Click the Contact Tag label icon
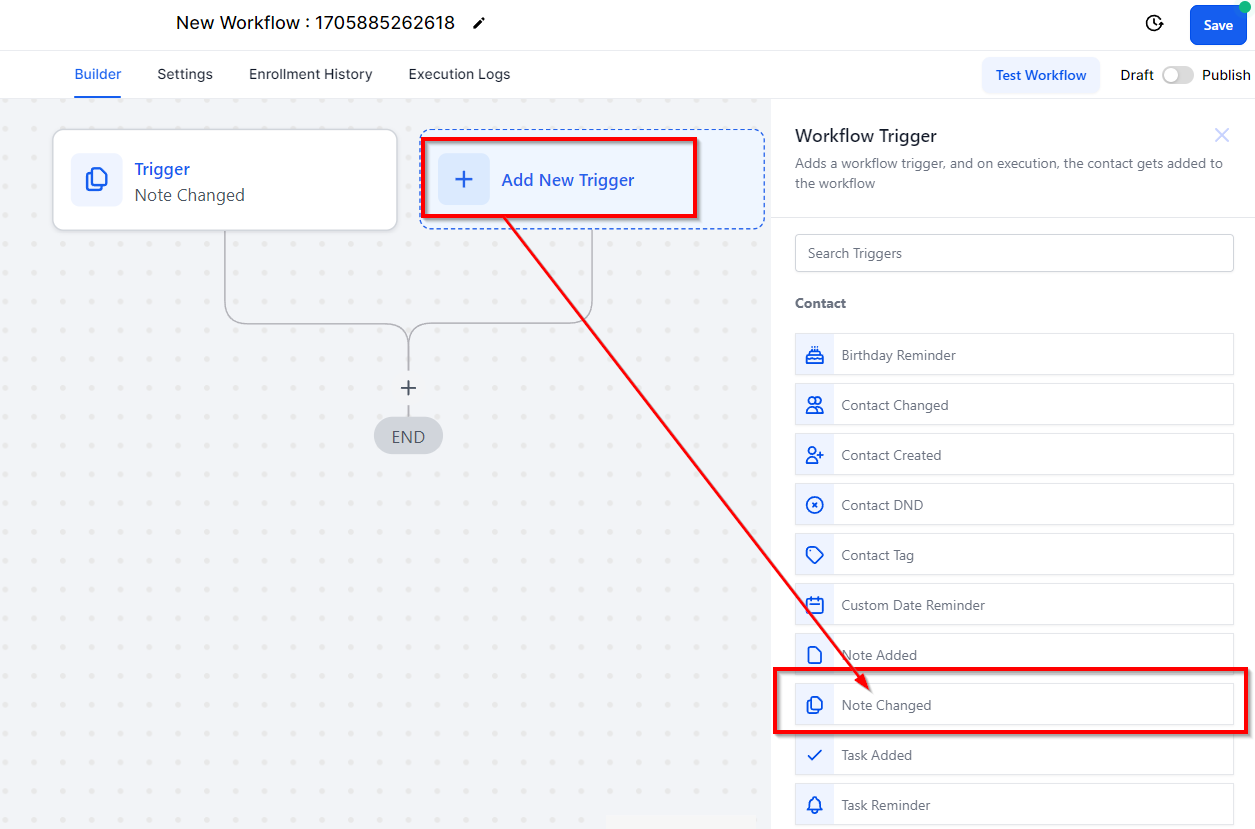This screenshot has width=1255, height=829. pyautogui.click(x=815, y=555)
